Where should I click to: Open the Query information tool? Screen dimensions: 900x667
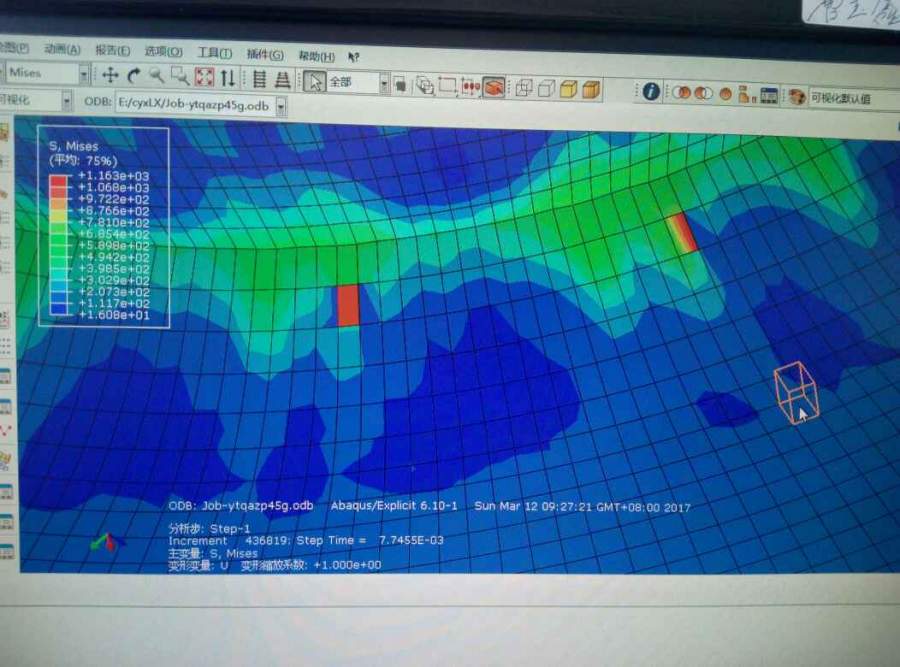[651, 91]
